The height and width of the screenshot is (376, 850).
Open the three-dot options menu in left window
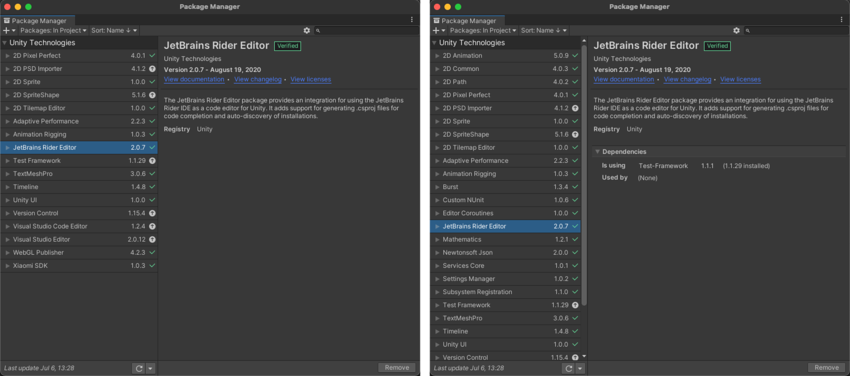[x=412, y=20]
